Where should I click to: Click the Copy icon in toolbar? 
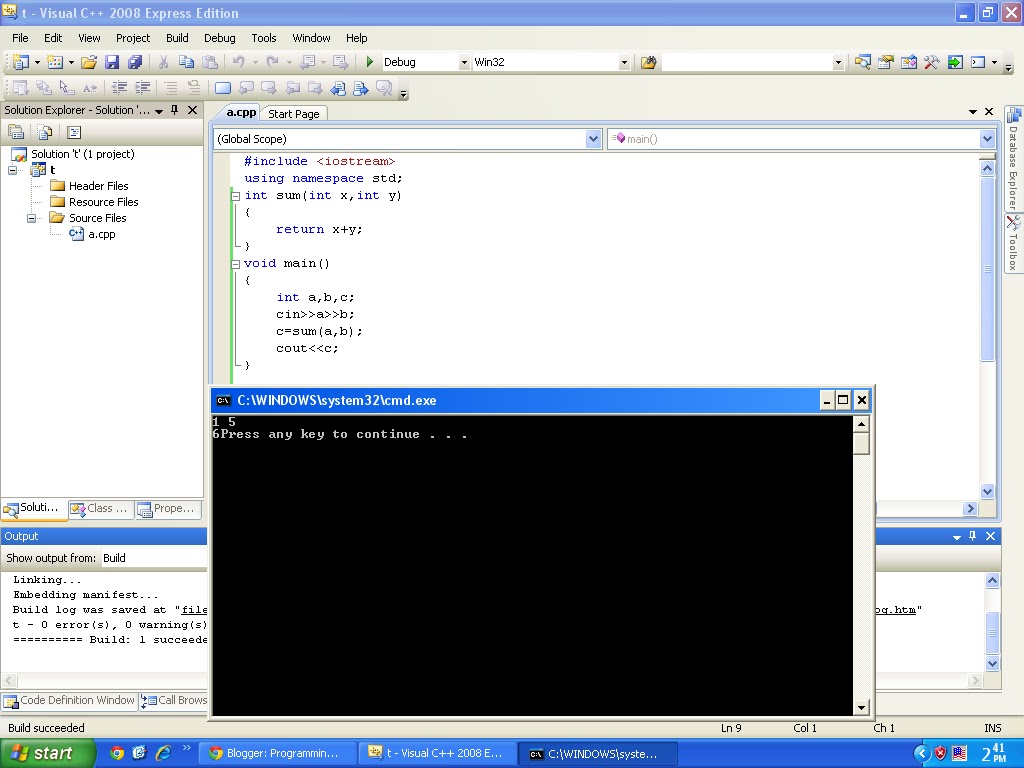pyautogui.click(x=186, y=62)
